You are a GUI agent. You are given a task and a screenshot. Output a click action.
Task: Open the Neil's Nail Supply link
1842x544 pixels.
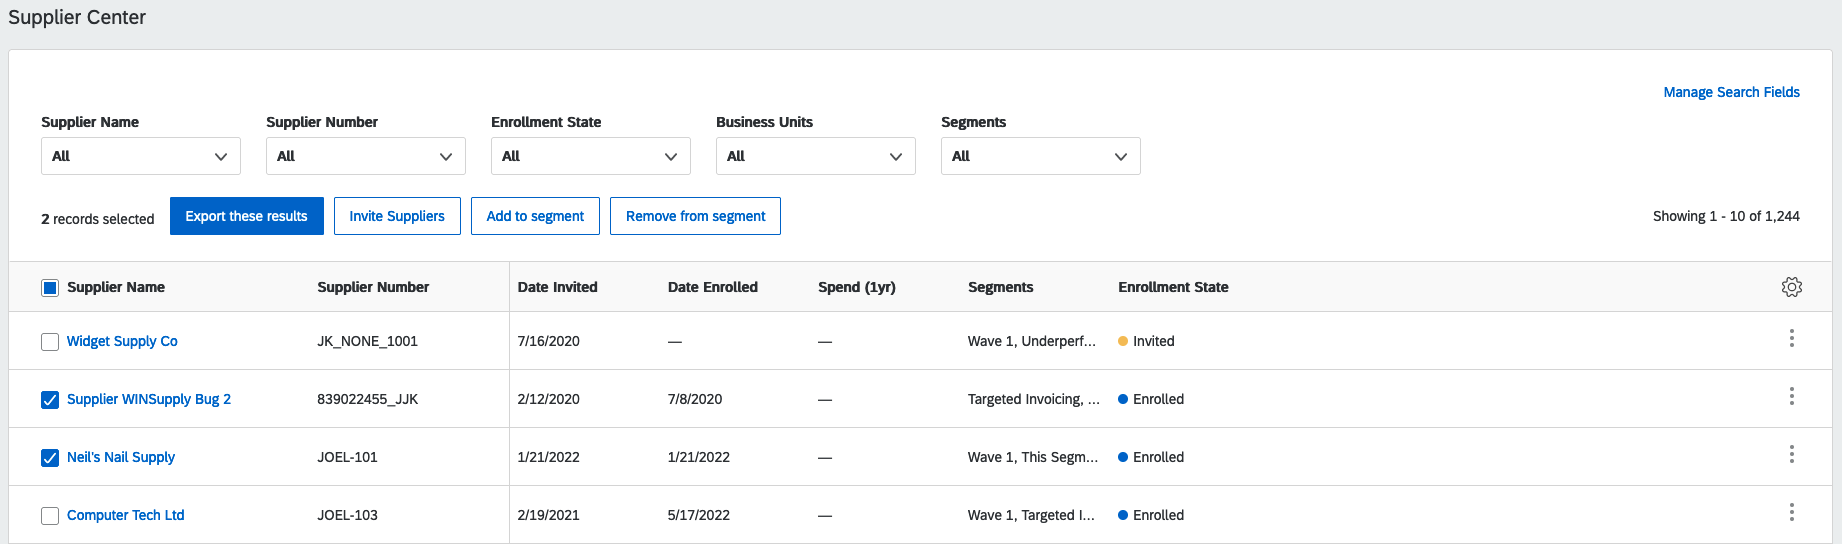(x=121, y=457)
